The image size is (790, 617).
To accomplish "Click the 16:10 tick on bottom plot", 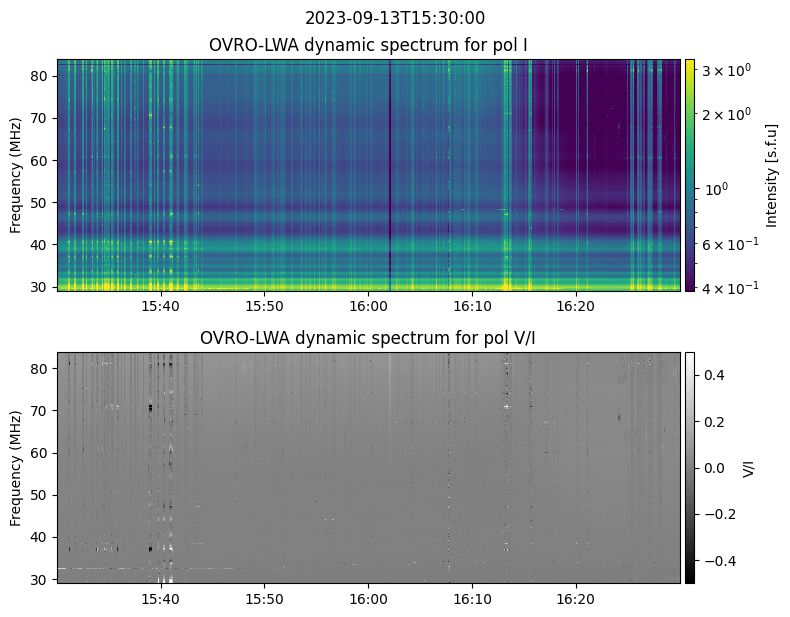I will [x=472, y=599].
